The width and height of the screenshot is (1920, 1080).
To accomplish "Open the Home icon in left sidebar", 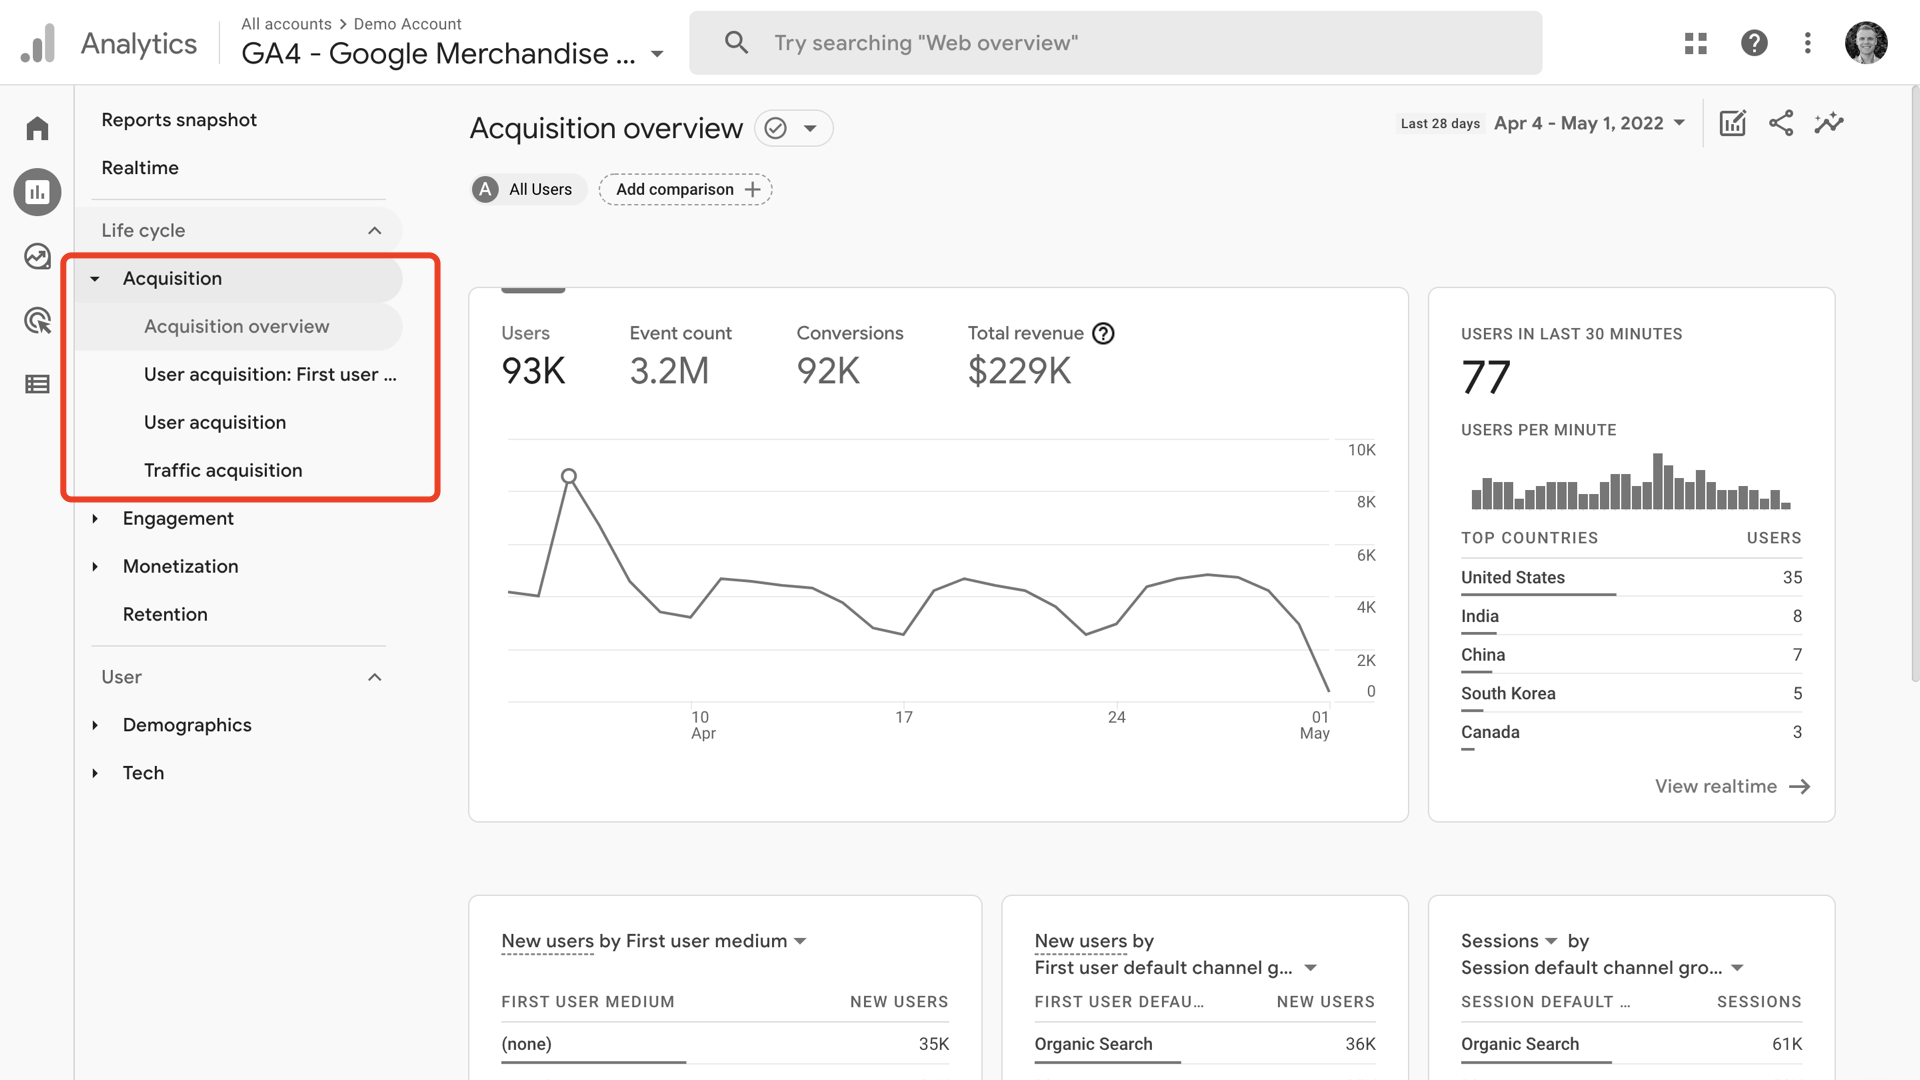I will tap(37, 128).
